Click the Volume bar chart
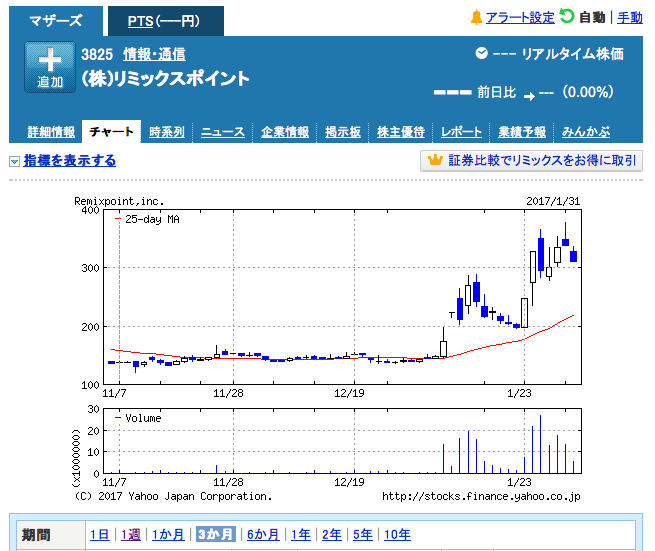Image resolution: width=655 pixels, height=551 pixels. point(343,441)
